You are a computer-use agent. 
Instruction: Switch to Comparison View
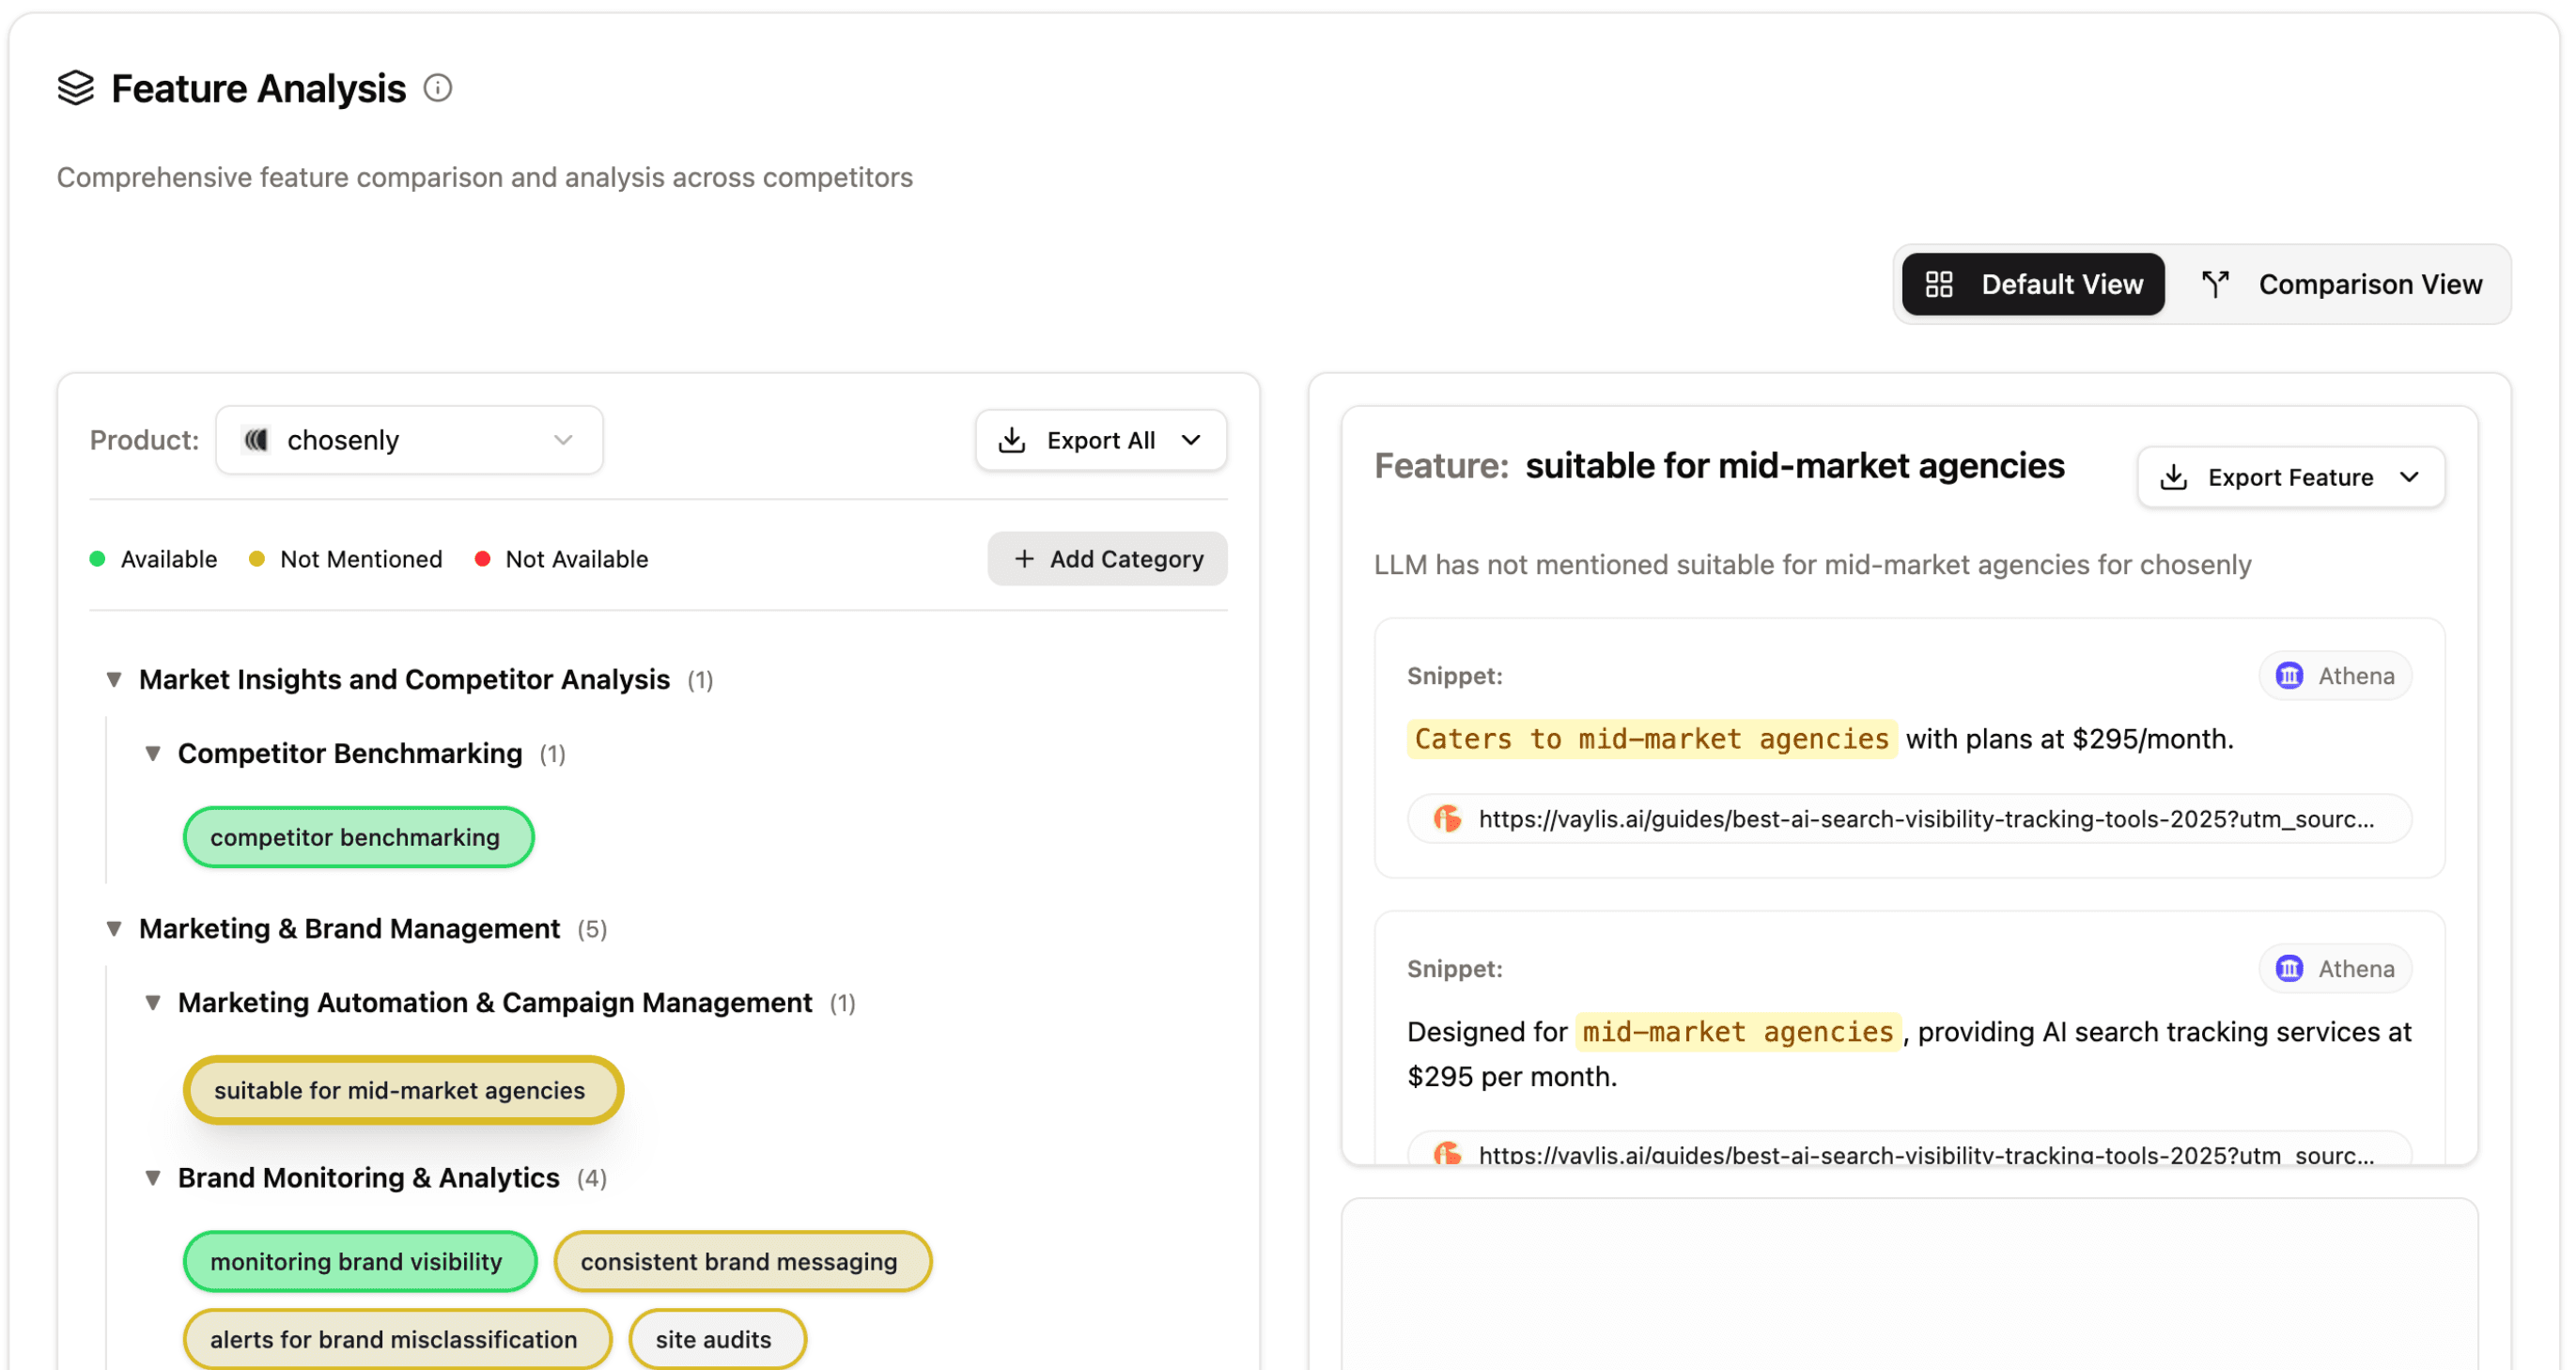pyautogui.click(x=2342, y=284)
